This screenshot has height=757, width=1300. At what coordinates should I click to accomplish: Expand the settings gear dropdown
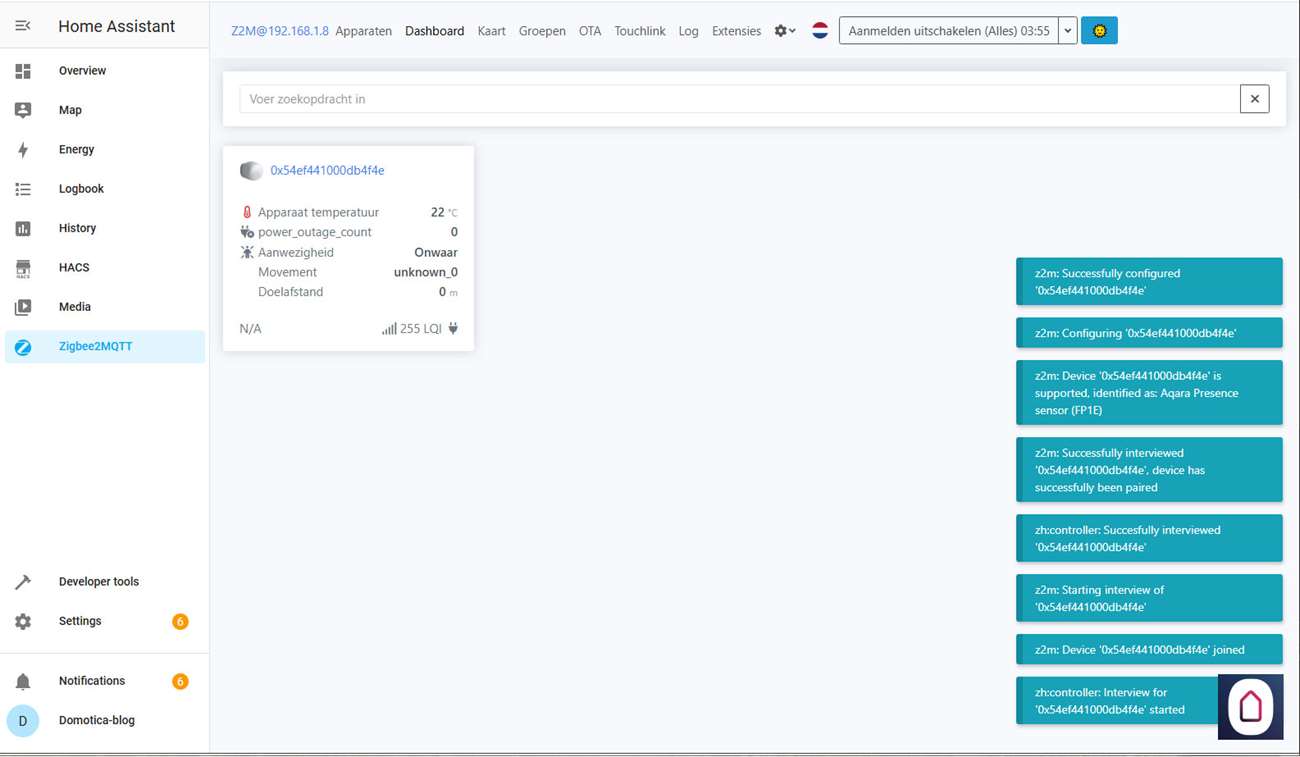click(x=785, y=31)
